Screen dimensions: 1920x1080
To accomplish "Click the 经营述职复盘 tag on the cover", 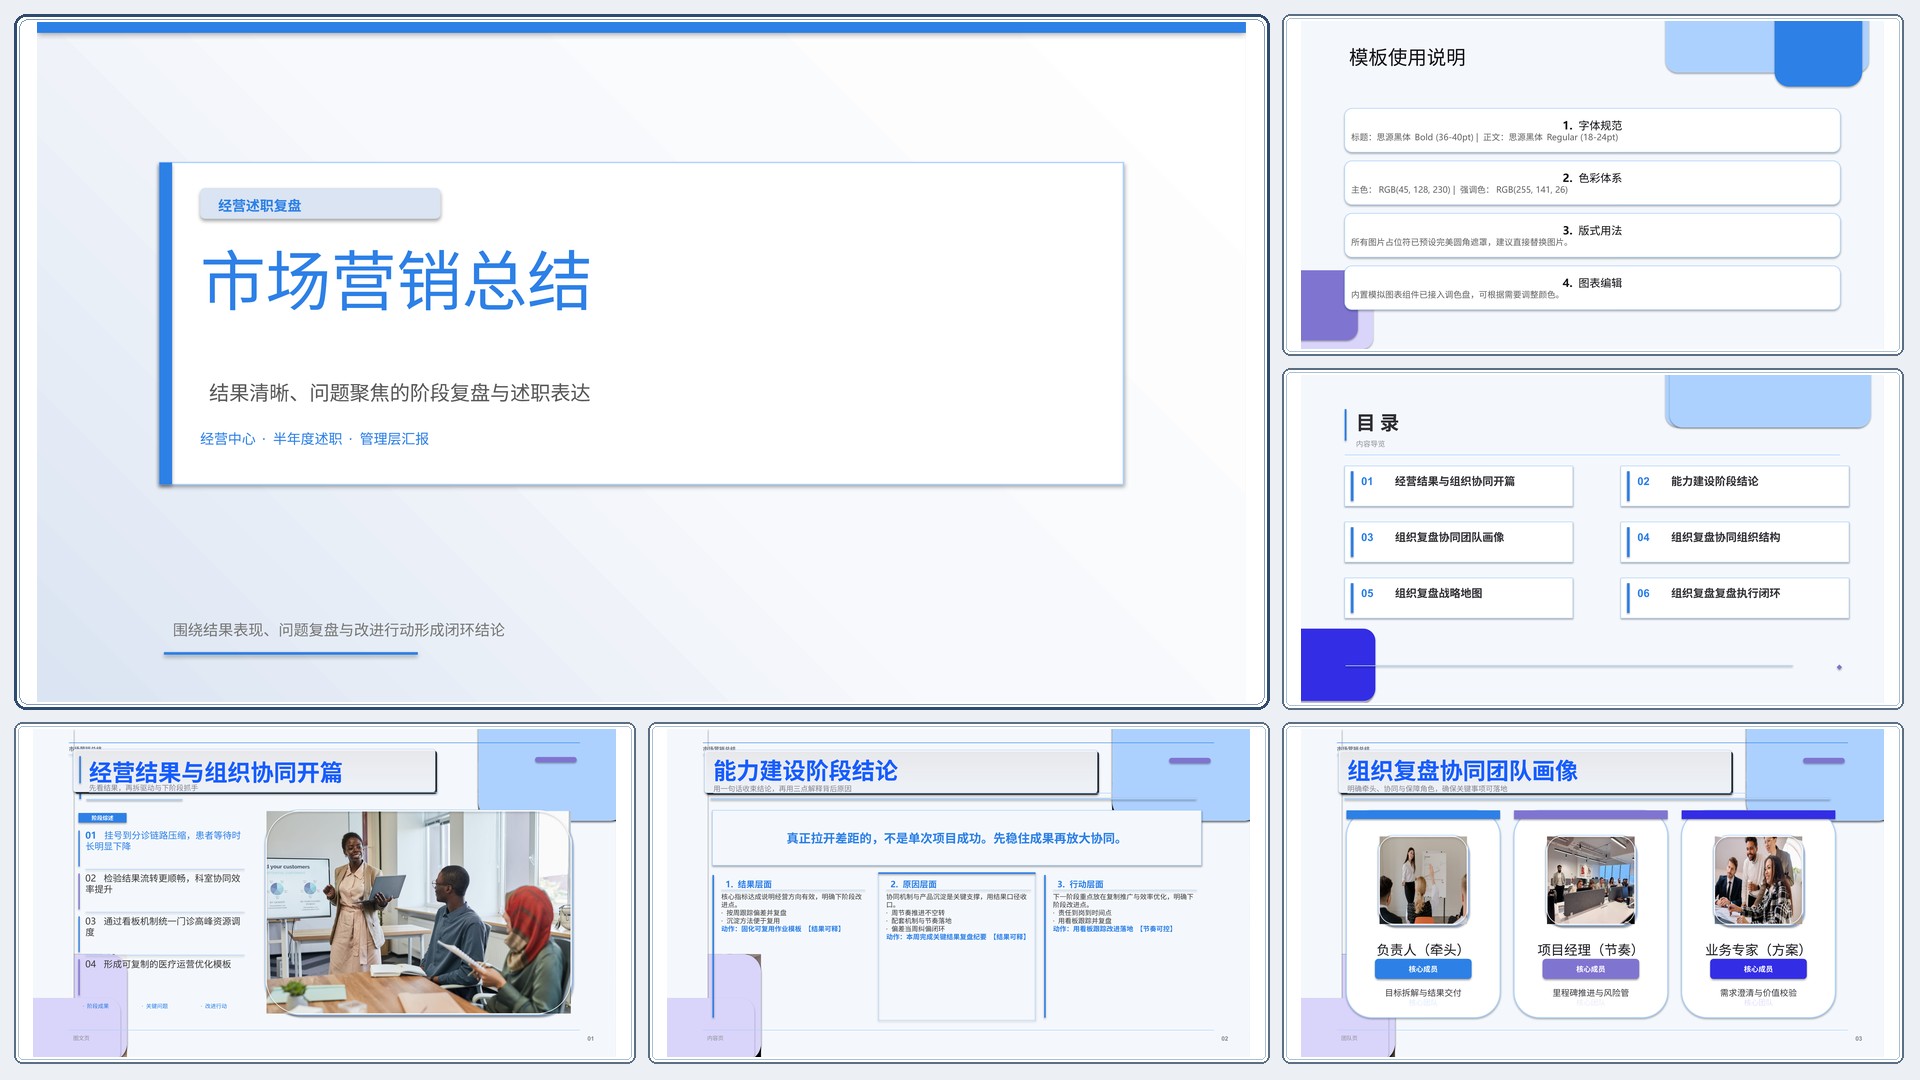I will 320,204.
